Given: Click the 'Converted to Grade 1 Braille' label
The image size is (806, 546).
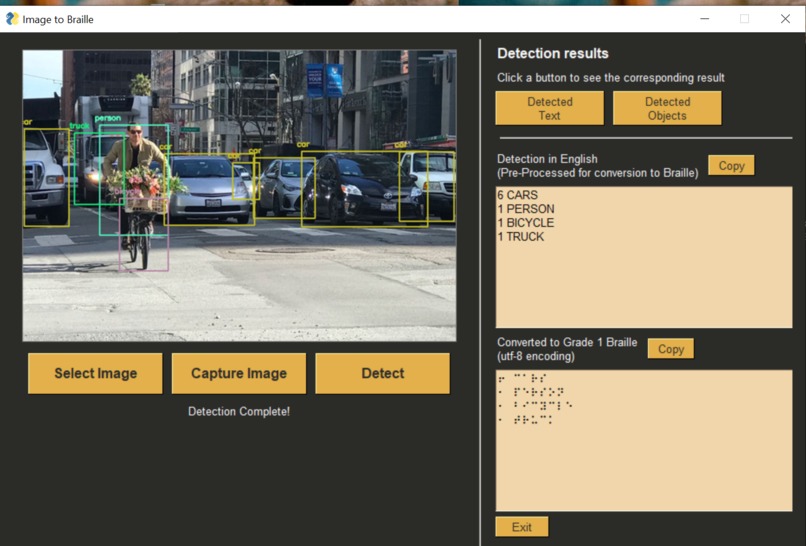Looking at the screenshot, I should pos(567,342).
